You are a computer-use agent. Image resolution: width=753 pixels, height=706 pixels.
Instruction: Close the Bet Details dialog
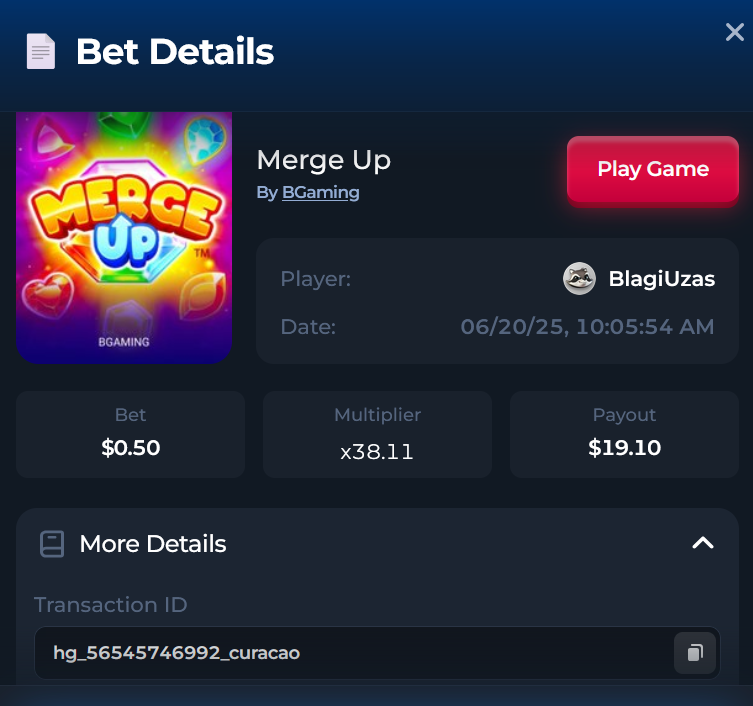734,32
